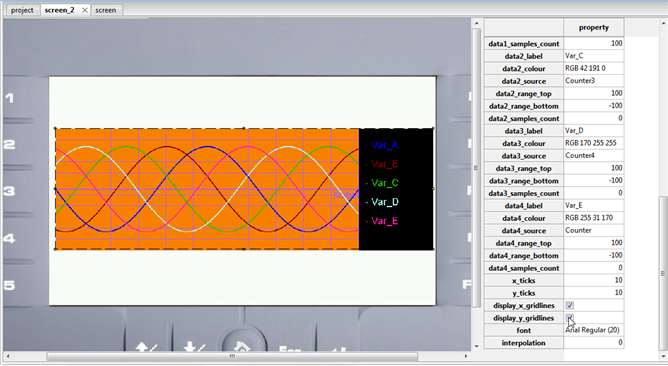
Task: Click the property column header
Action: (x=594, y=28)
